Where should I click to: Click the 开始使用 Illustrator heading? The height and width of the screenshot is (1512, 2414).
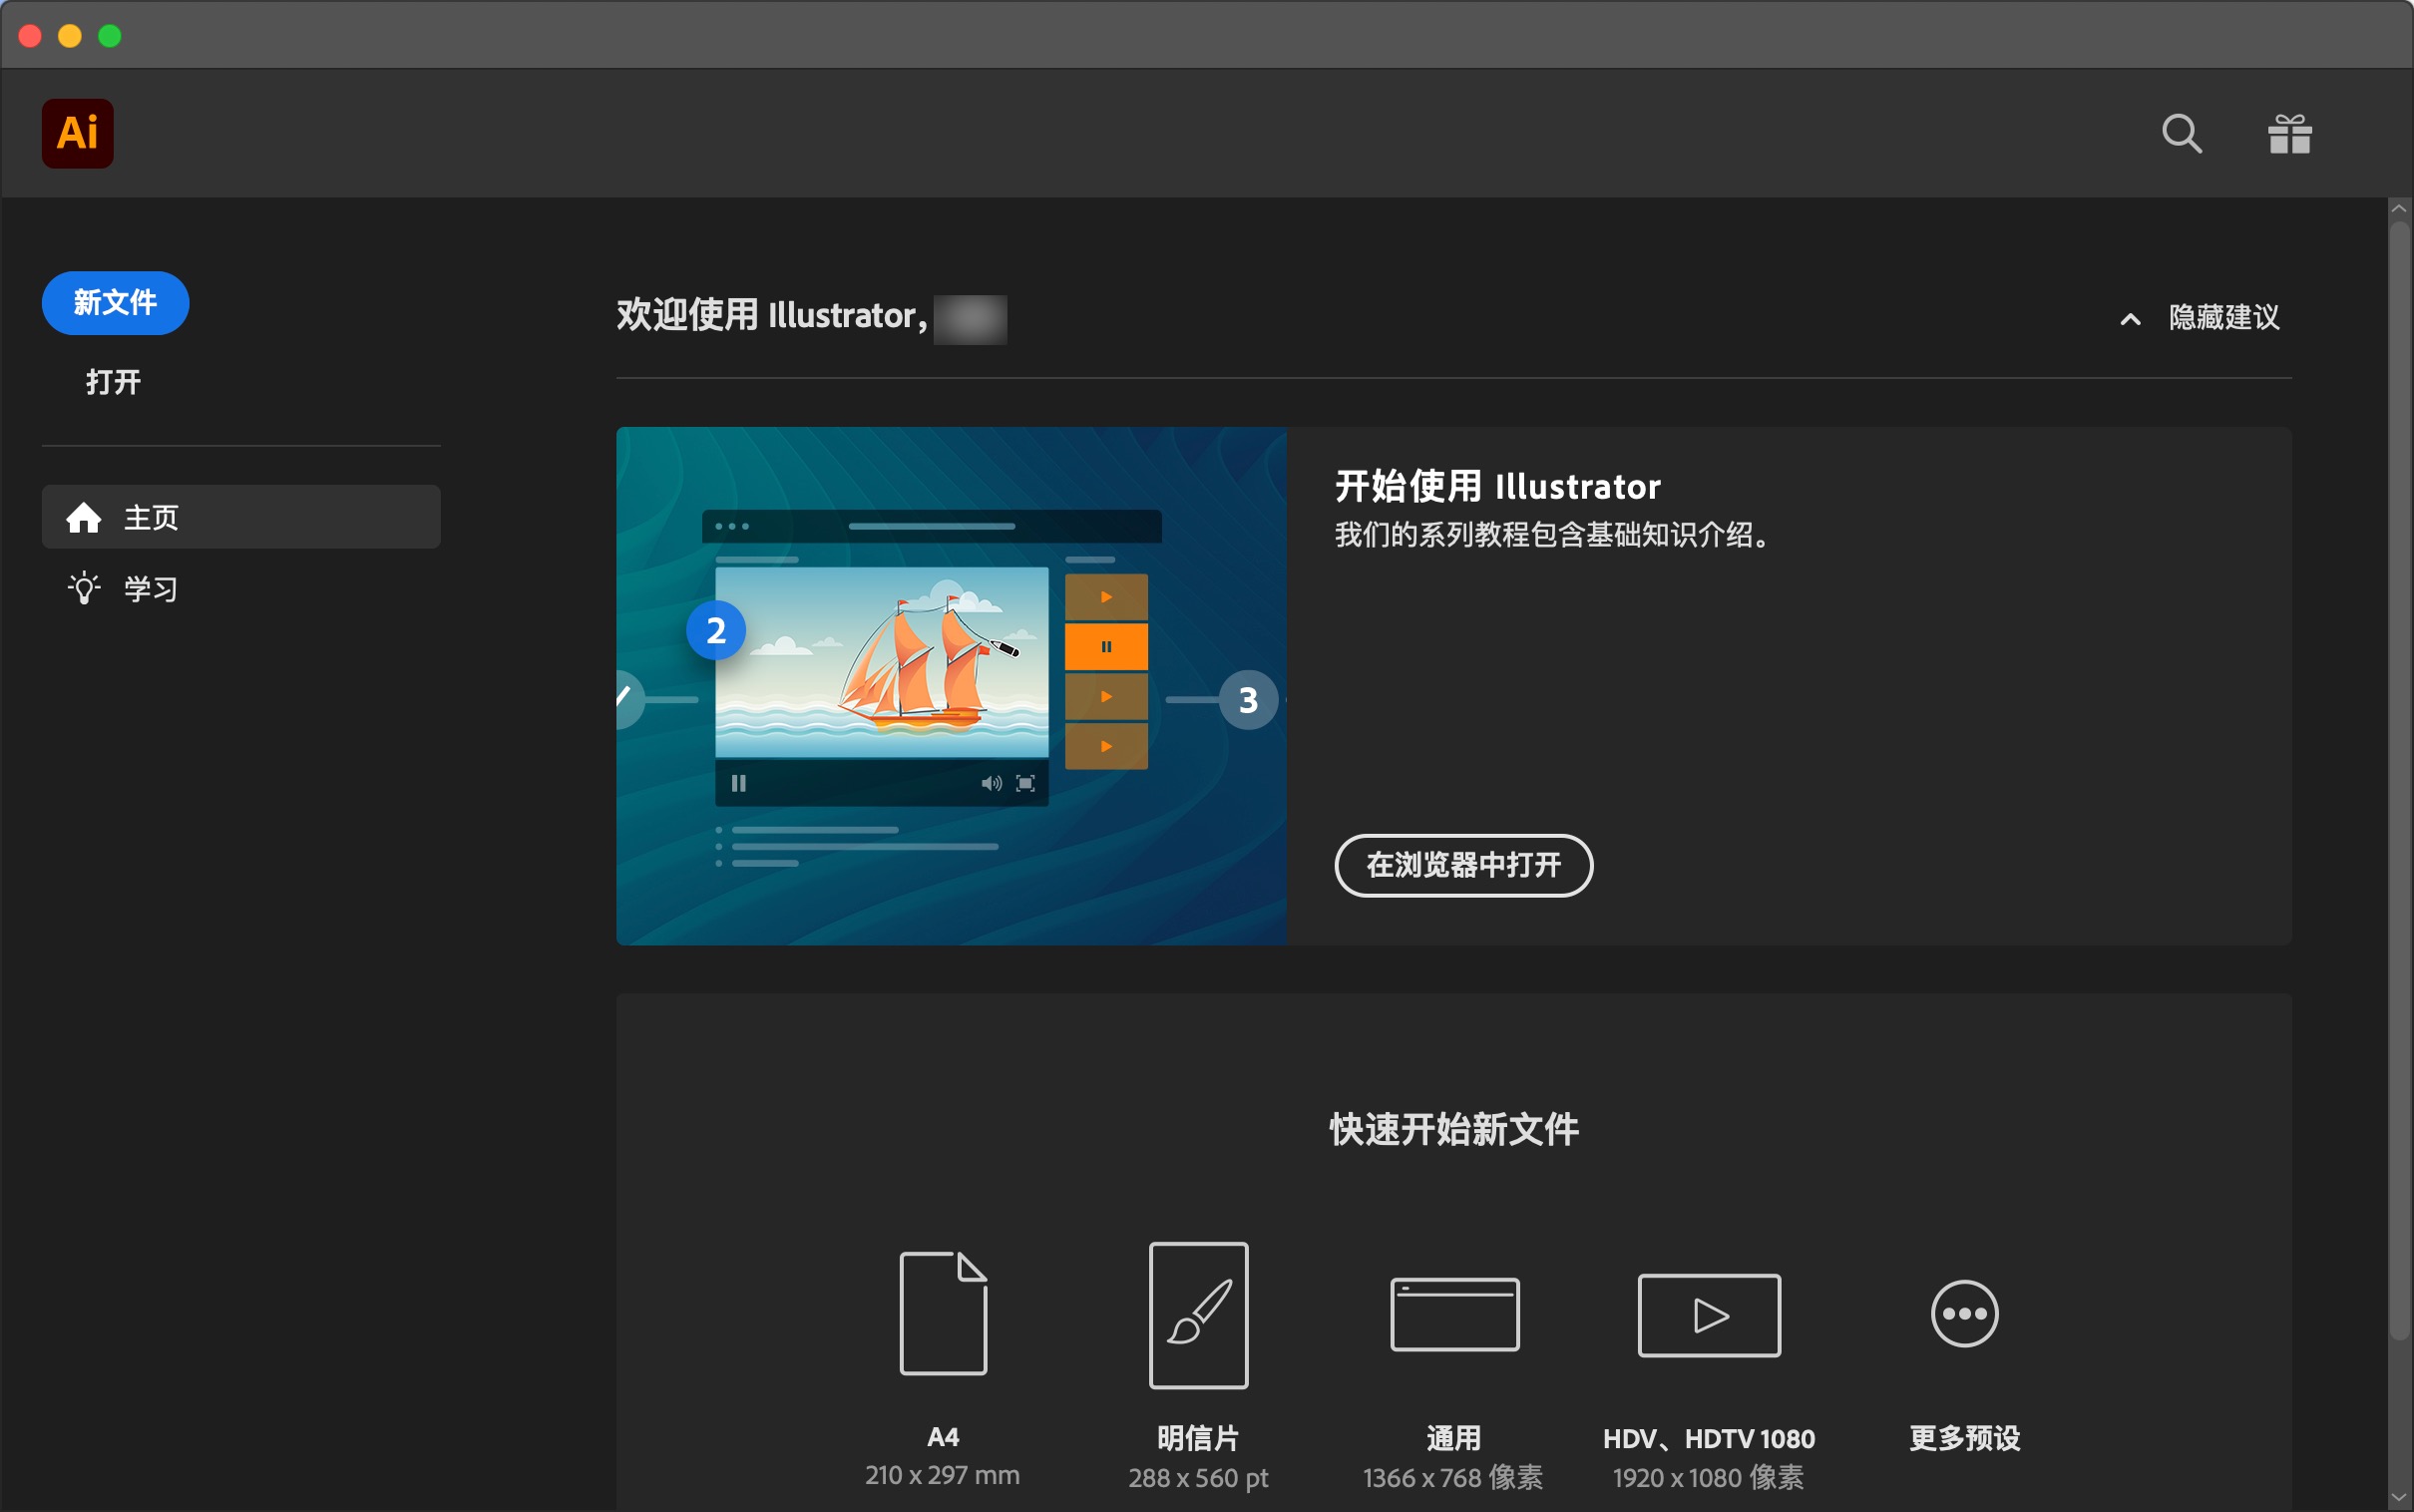tap(1497, 486)
